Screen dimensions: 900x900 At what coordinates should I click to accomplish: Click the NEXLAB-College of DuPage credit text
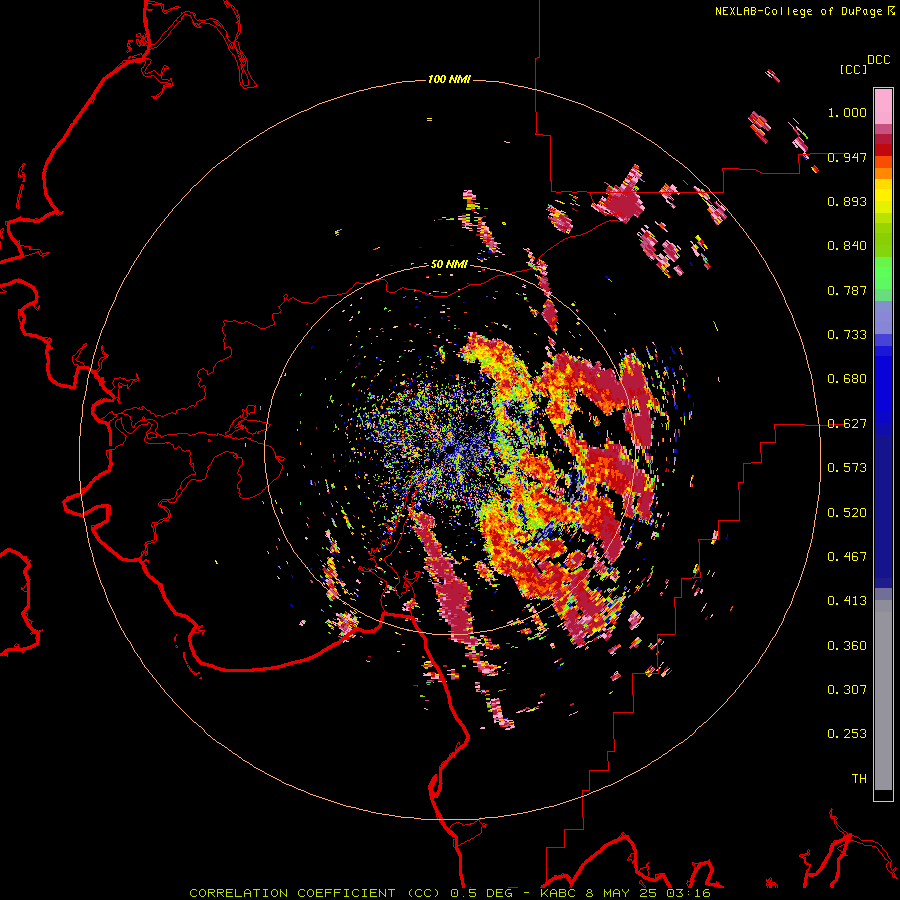point(798,11)
